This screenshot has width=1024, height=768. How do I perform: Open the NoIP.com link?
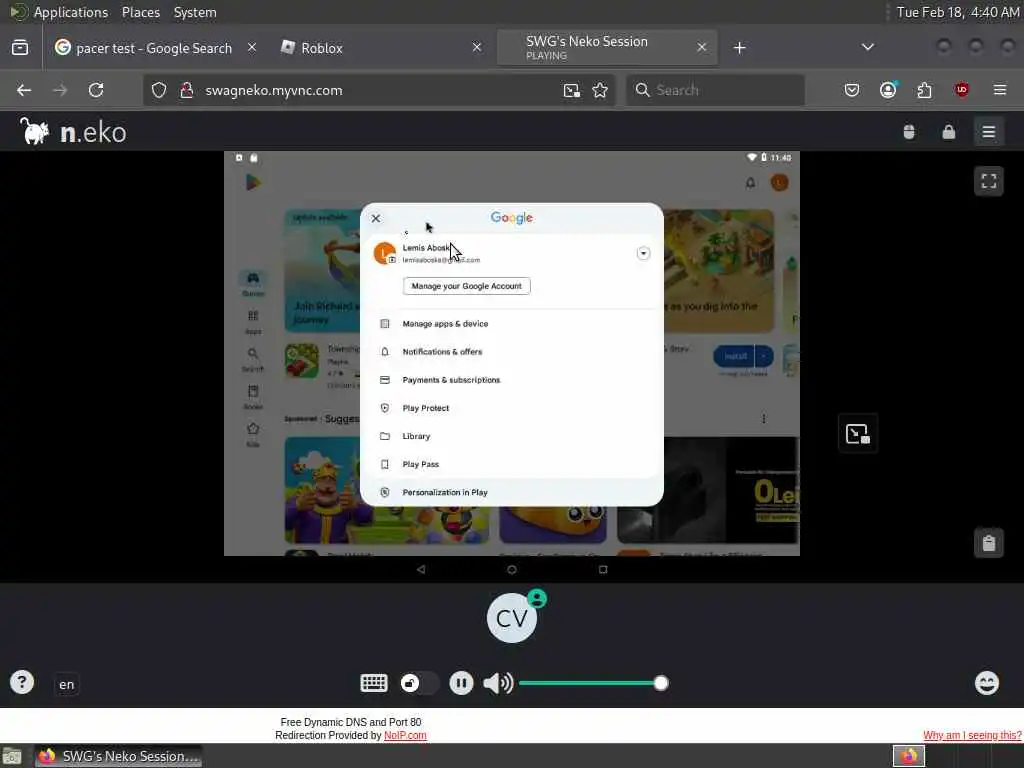[405, 735]
